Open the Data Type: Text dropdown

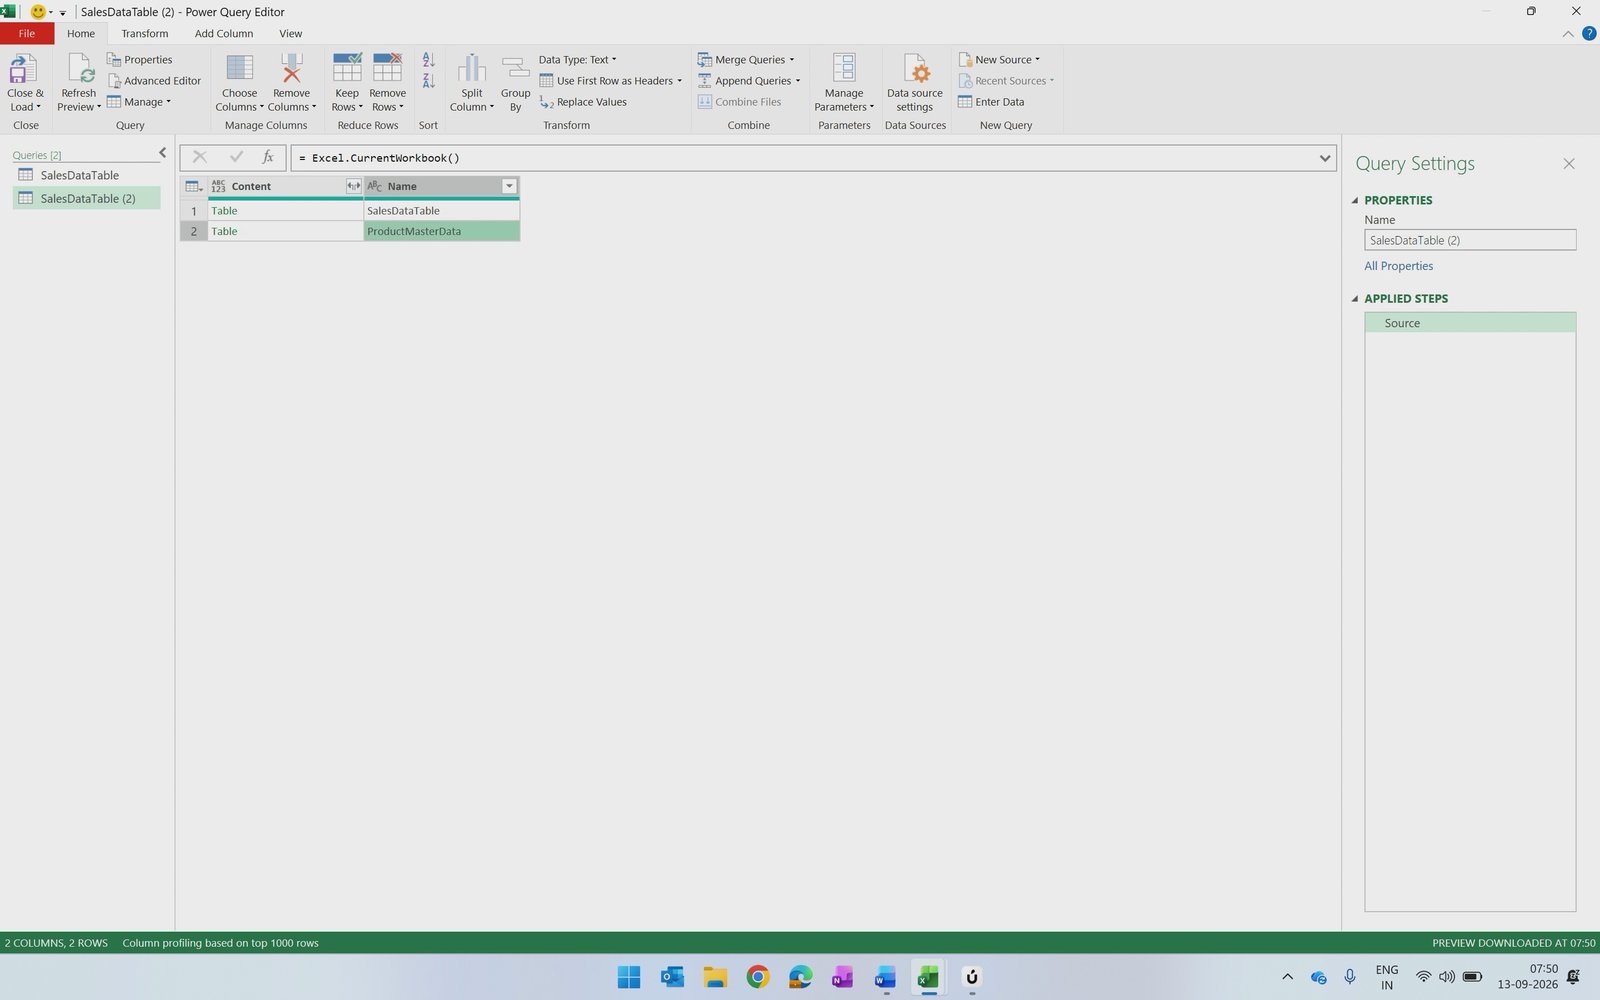click(x=578, y=60)
